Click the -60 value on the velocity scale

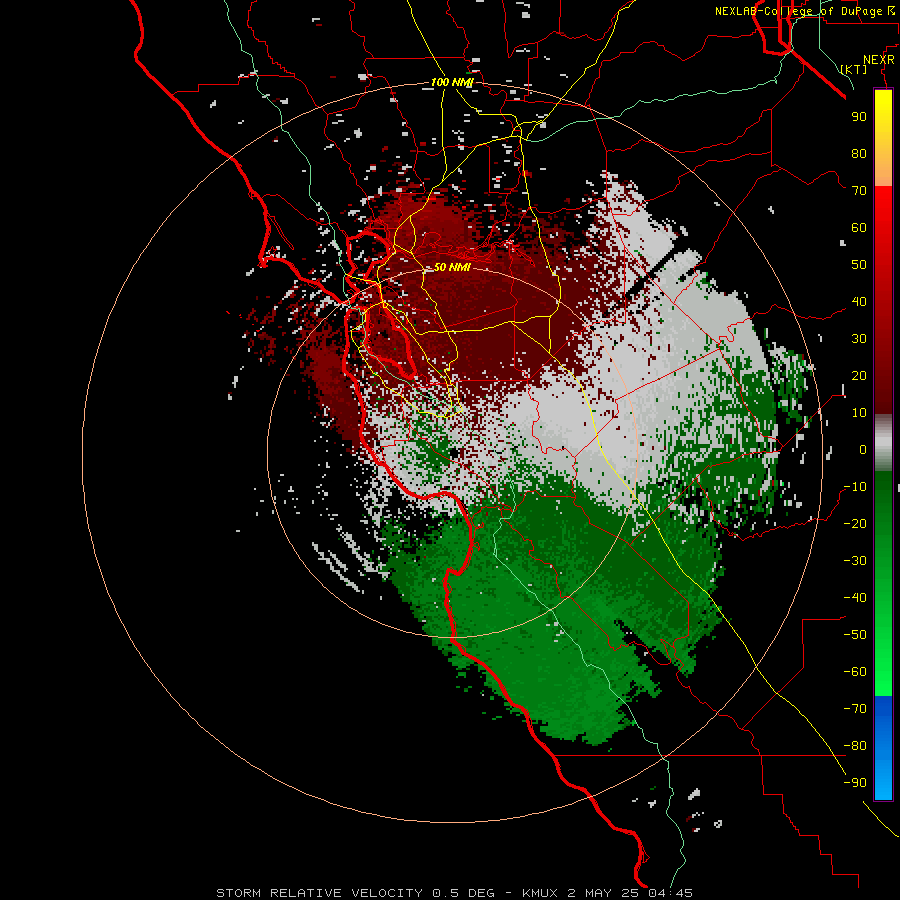click(x=855, y=672)
